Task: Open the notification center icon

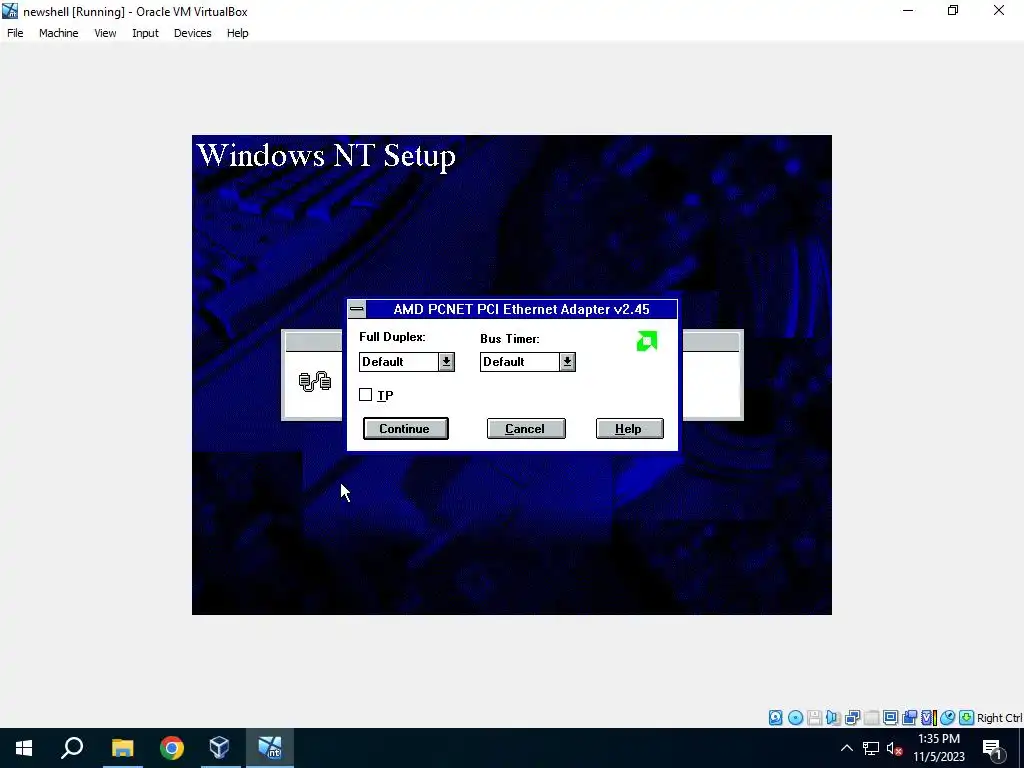Action: 993,748
